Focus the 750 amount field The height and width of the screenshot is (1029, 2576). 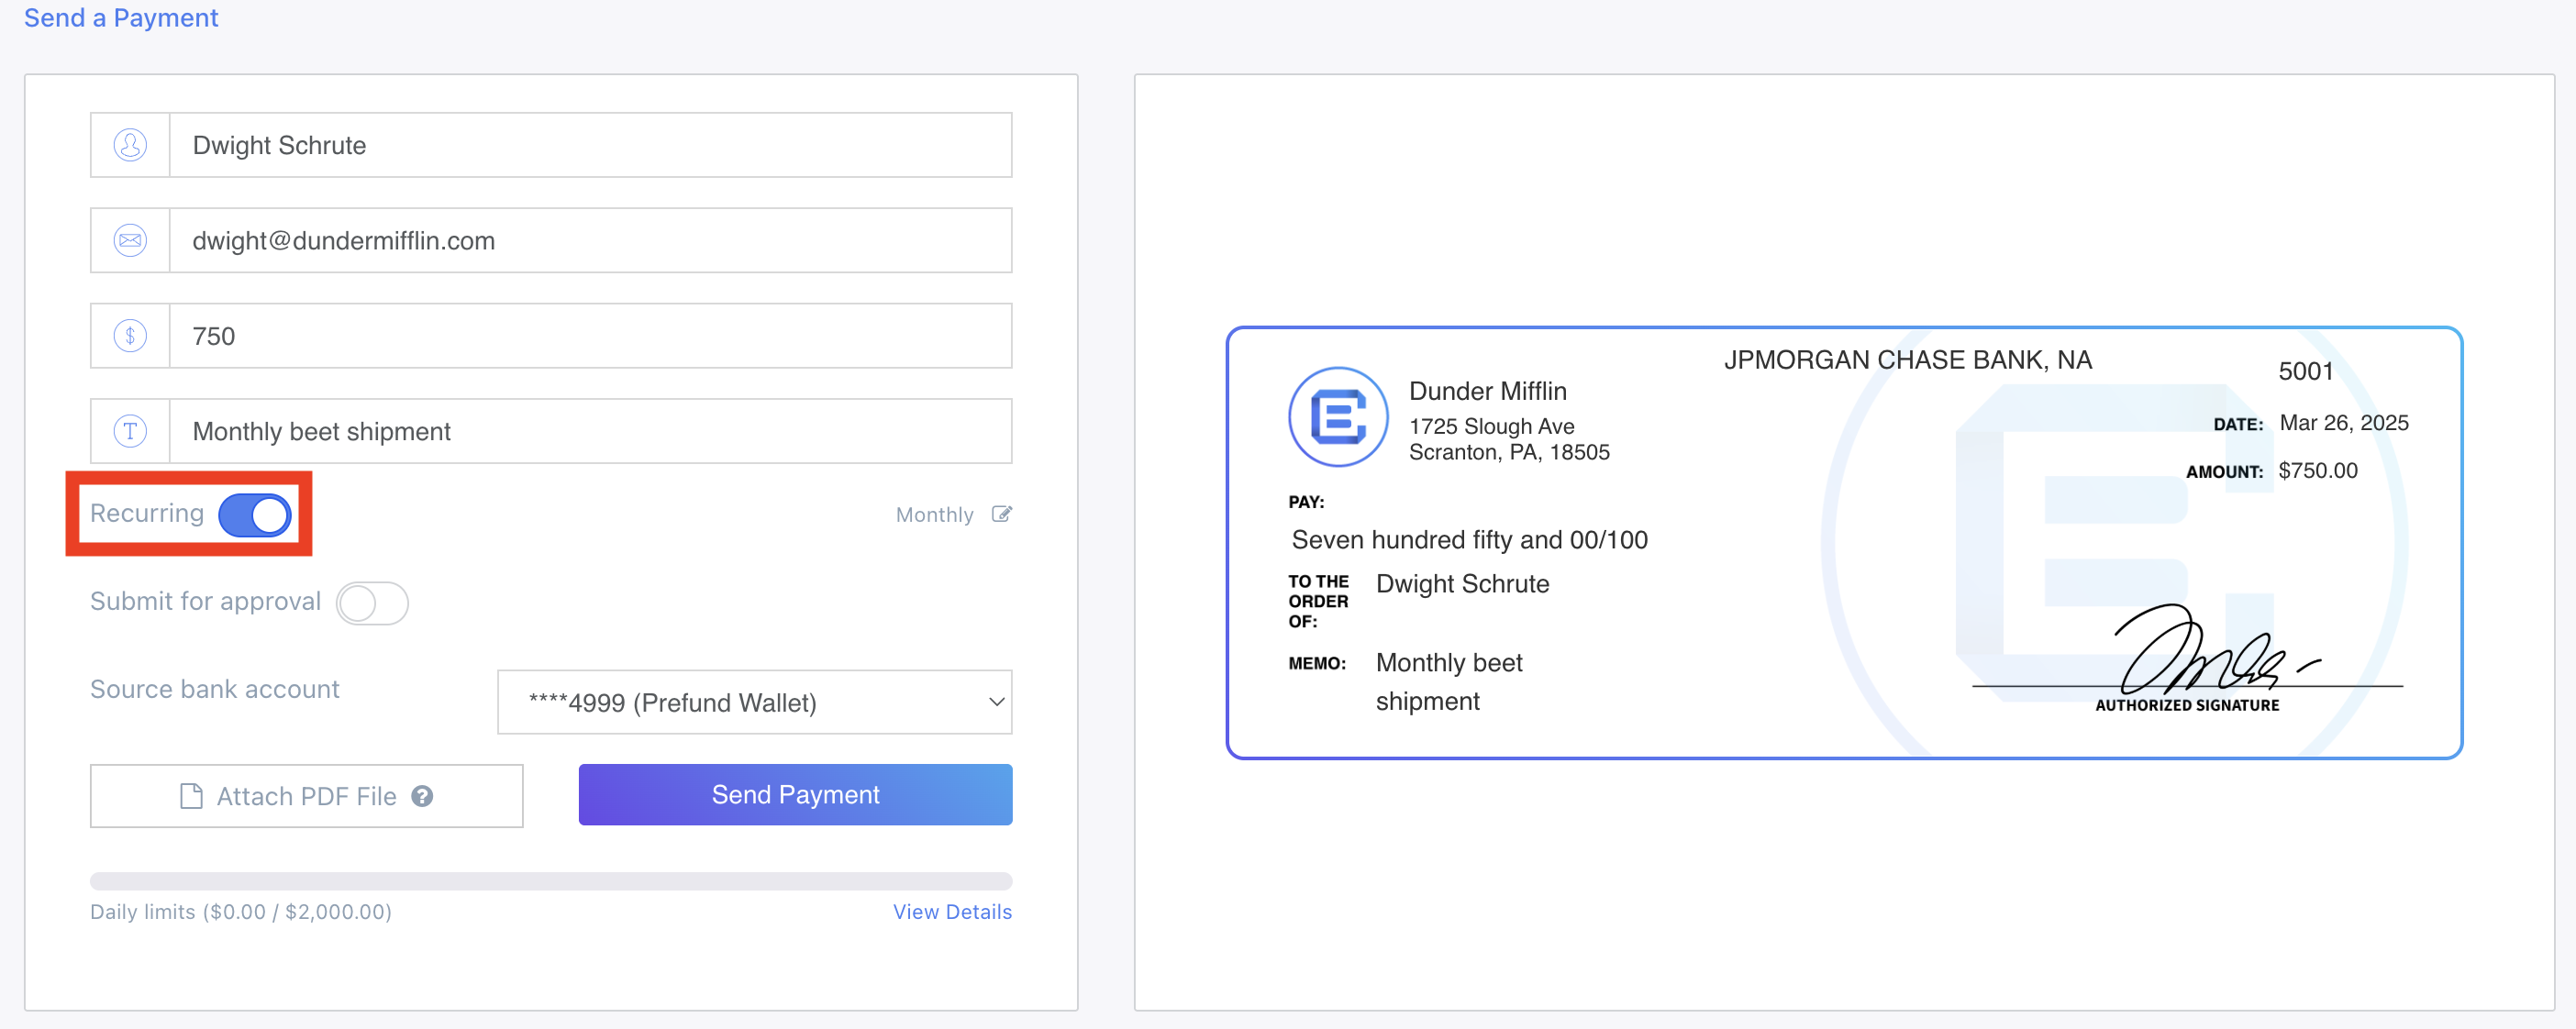(591, 336)
